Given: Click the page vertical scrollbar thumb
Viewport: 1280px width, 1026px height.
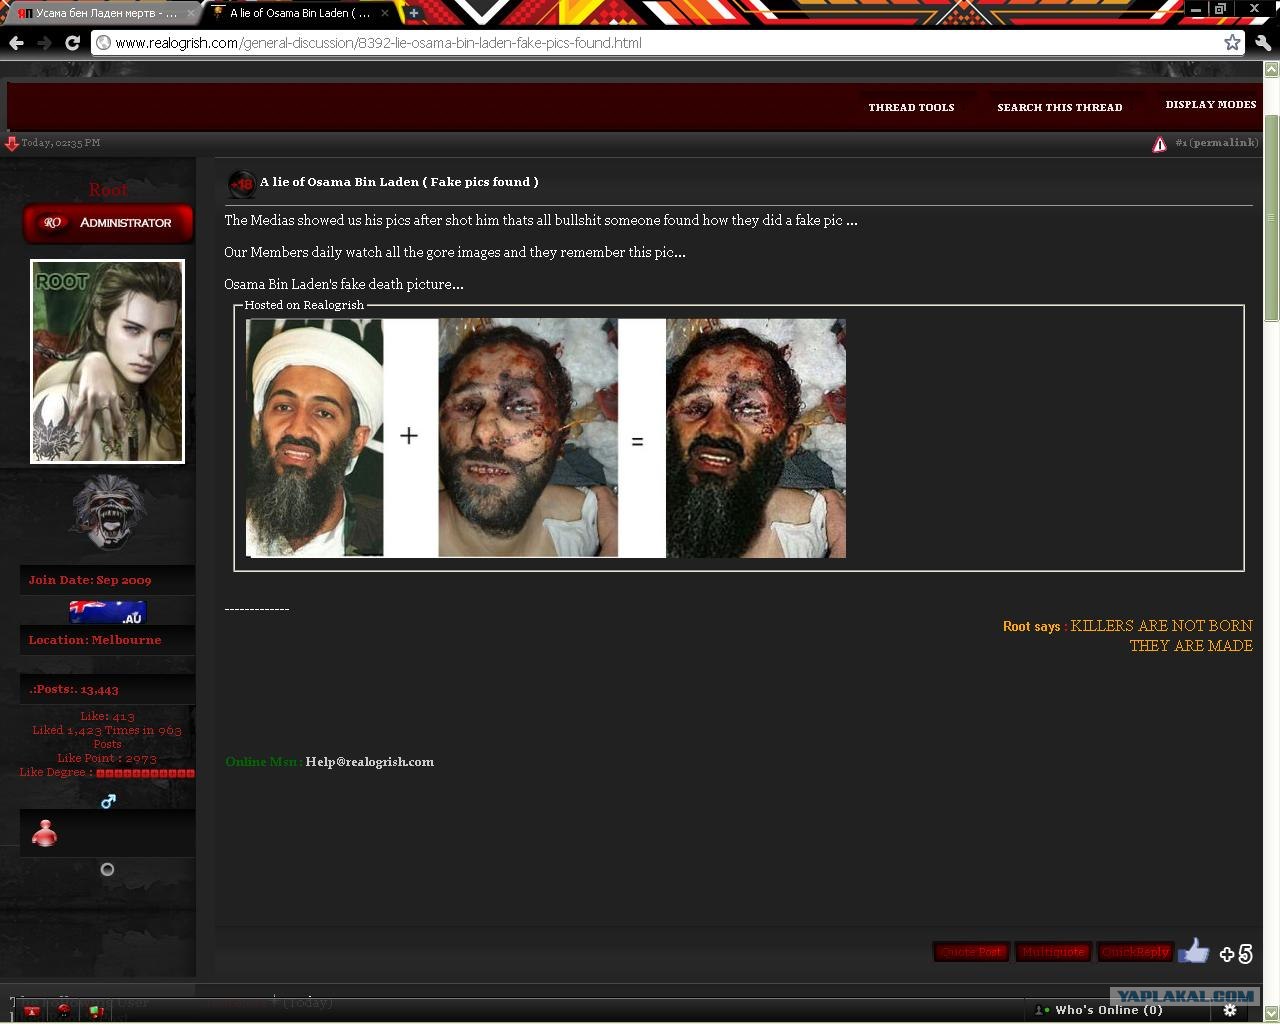Looking at the screenshot, I should click(1272, 218).
